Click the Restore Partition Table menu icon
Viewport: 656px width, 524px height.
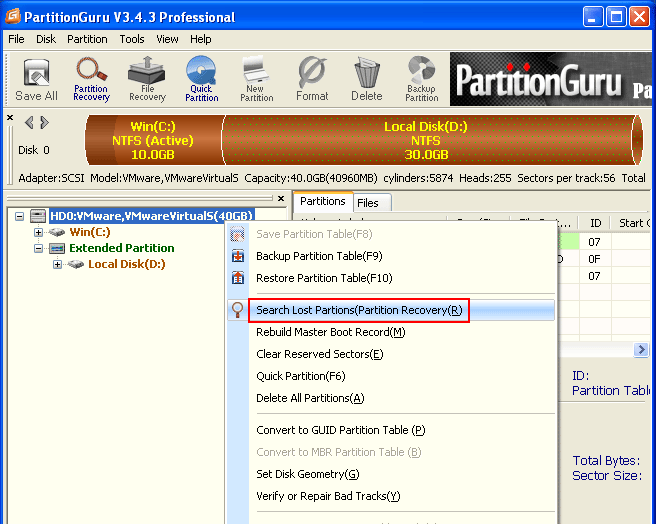coord(238,277)
